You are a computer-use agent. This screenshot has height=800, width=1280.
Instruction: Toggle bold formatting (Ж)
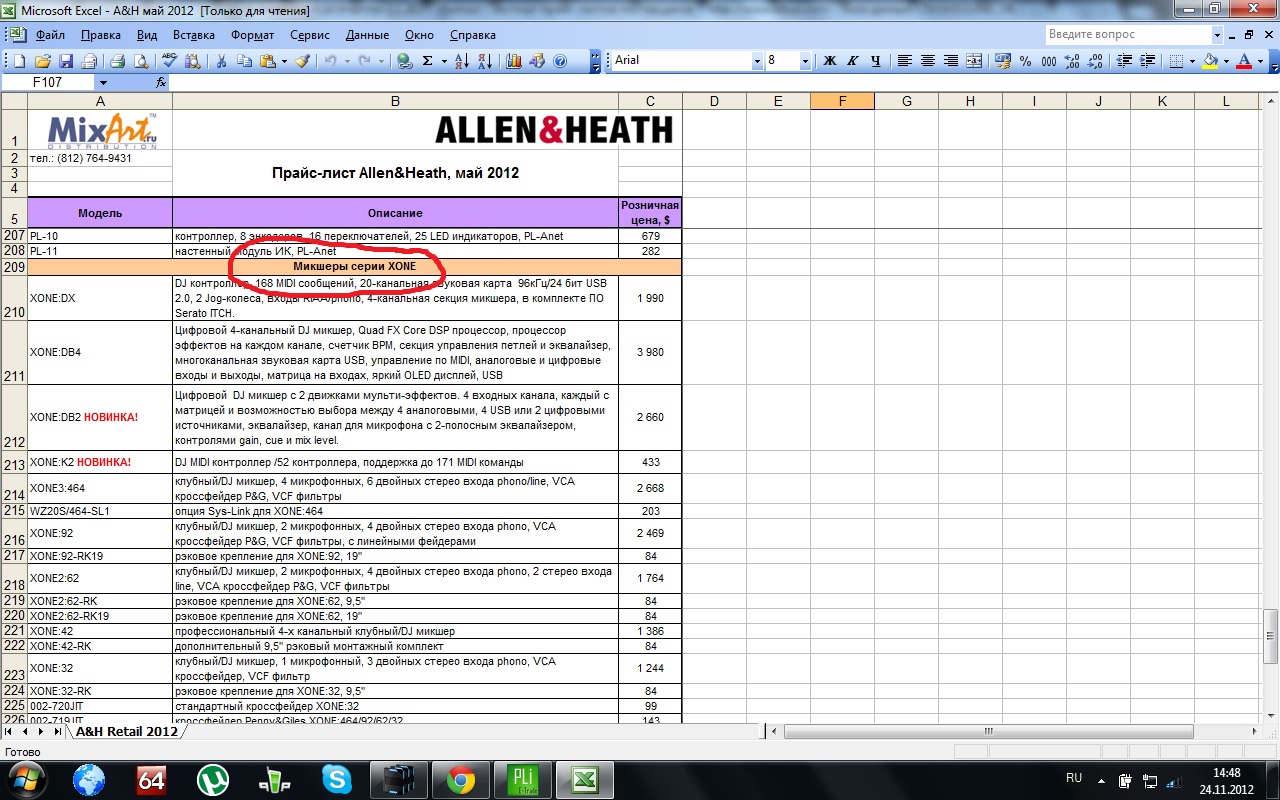829,61
